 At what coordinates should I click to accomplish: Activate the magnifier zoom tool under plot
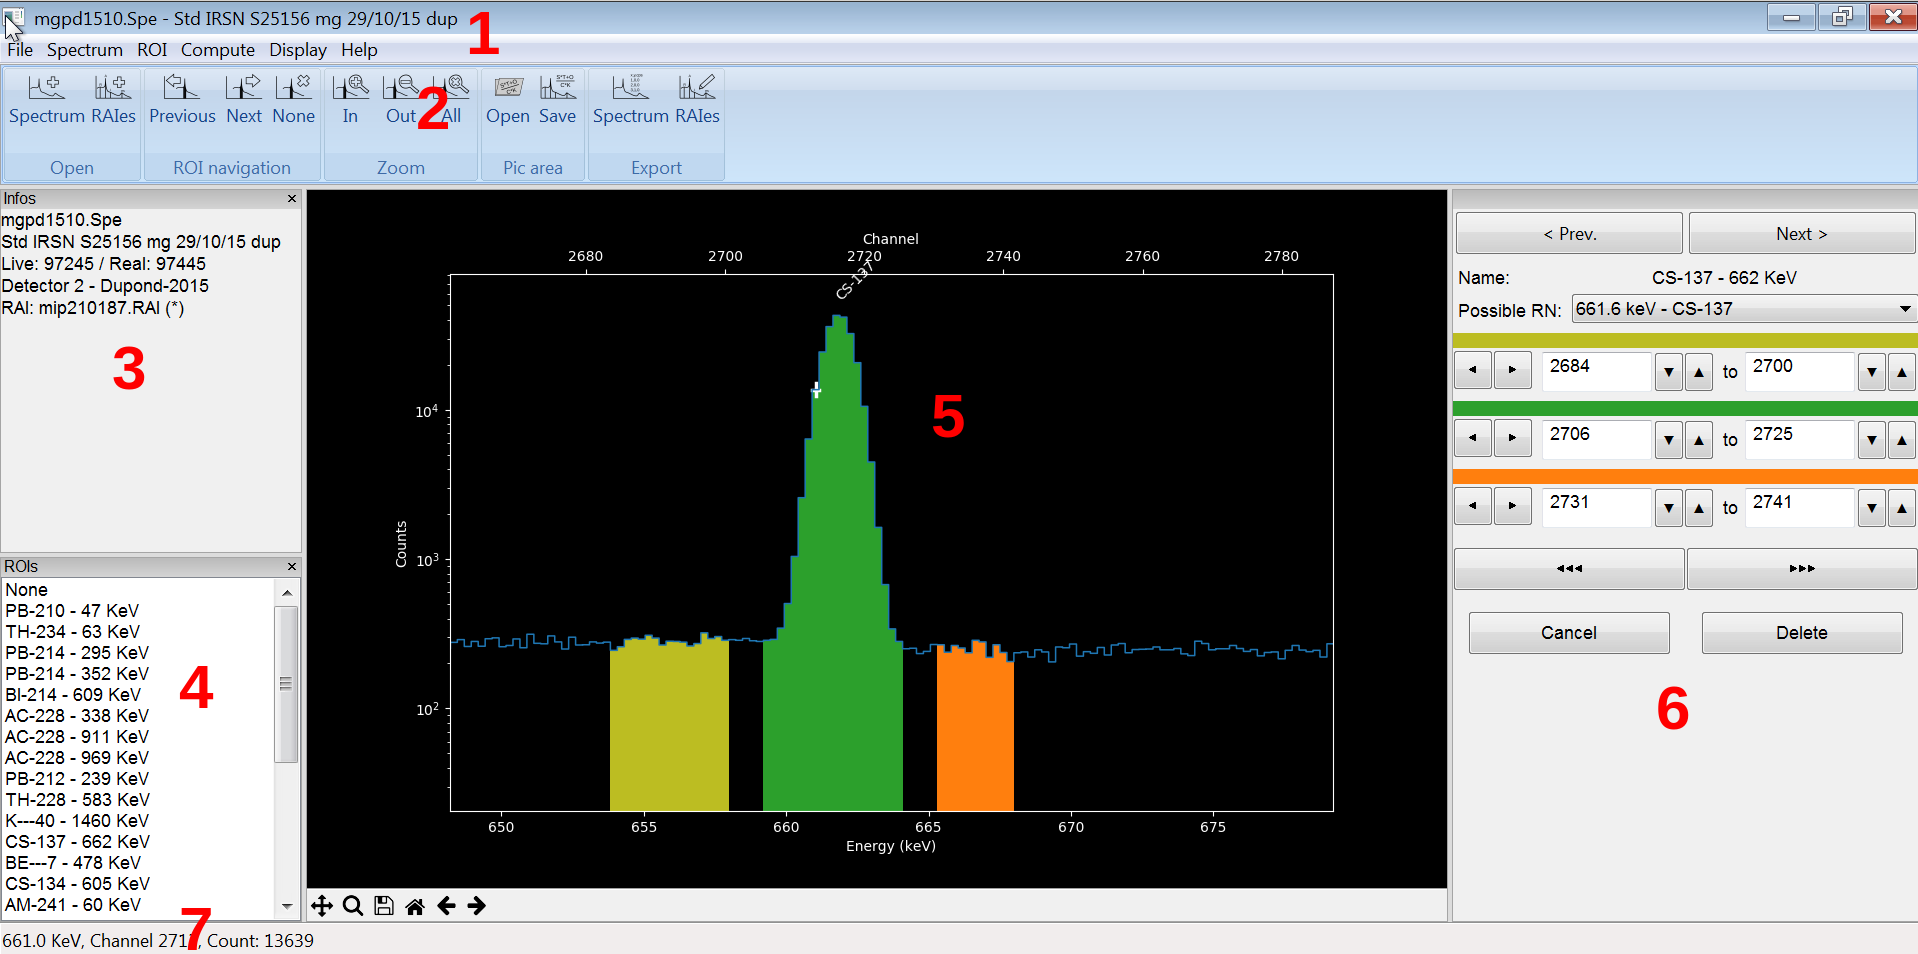(352, 906)
